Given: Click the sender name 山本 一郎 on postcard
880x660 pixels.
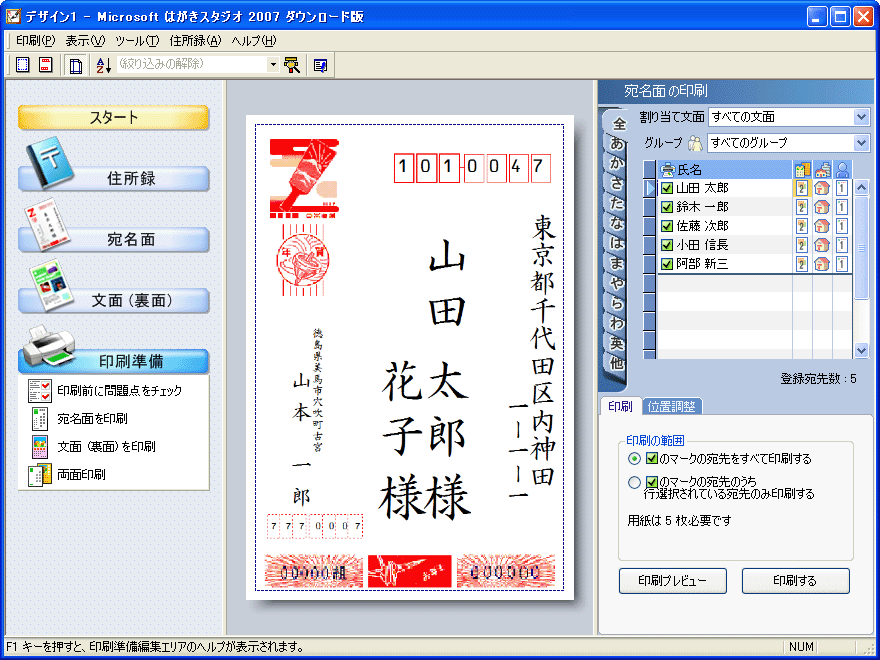Looking at the screenshot, I should (301, 441).
